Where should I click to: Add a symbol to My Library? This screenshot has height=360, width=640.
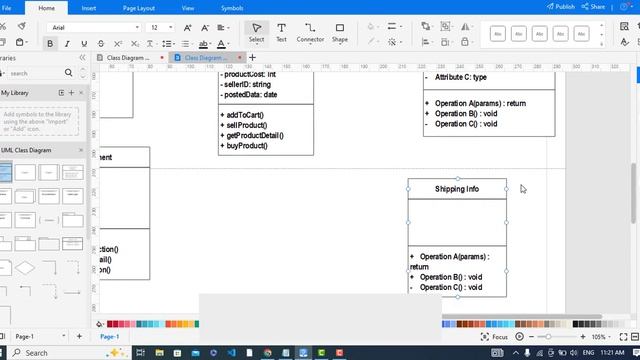(71, 93)
